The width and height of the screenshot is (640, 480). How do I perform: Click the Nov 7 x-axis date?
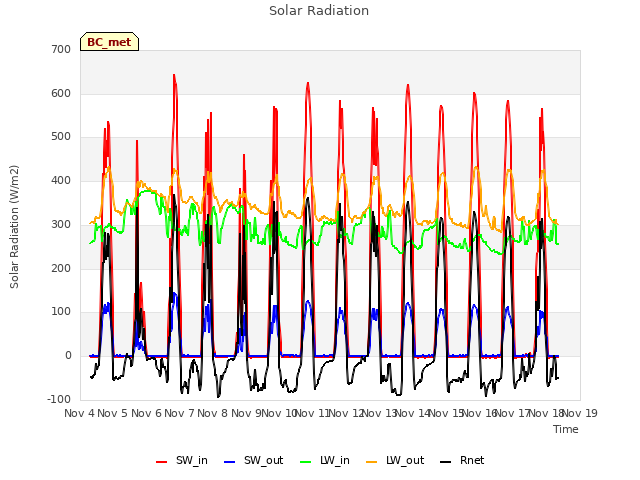click(x=180, y=413)
